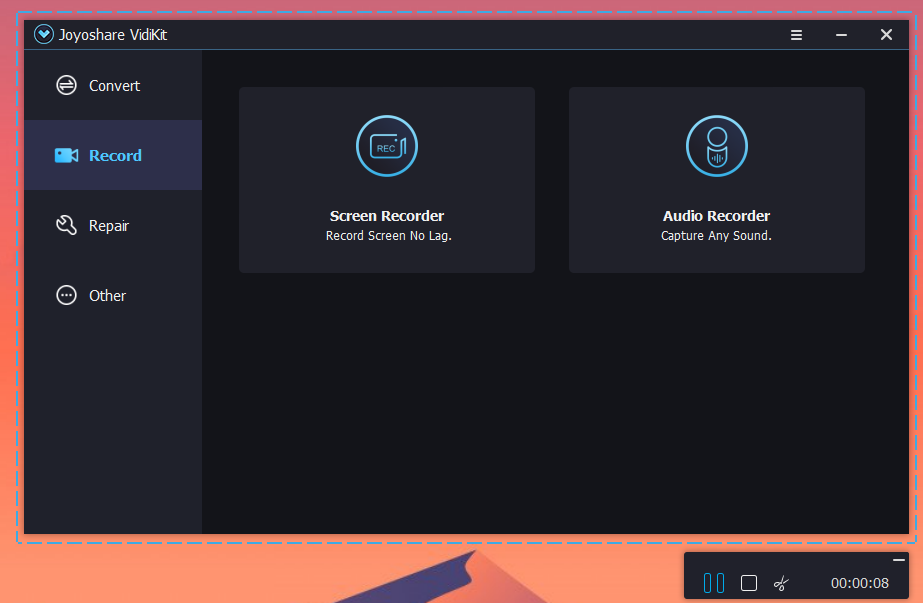Minimize the Joyoshare VidiKit window
The image size is (923, 603).
[x=841, y=35]
